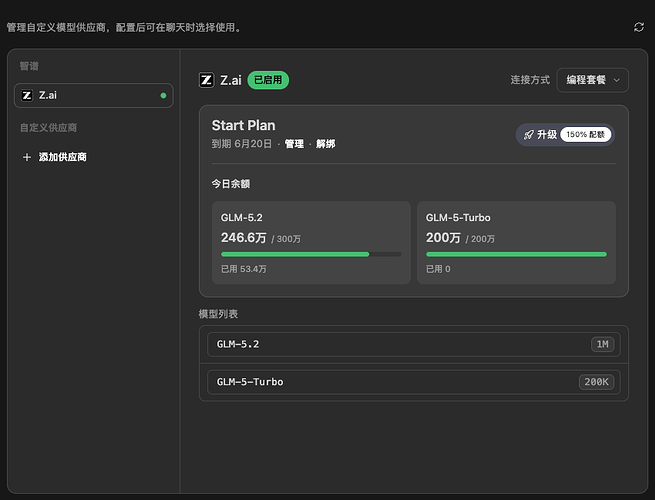Viewport: 655px width, 500px height.
Task: Click the 连接方式 label
Action: [530, 80]
